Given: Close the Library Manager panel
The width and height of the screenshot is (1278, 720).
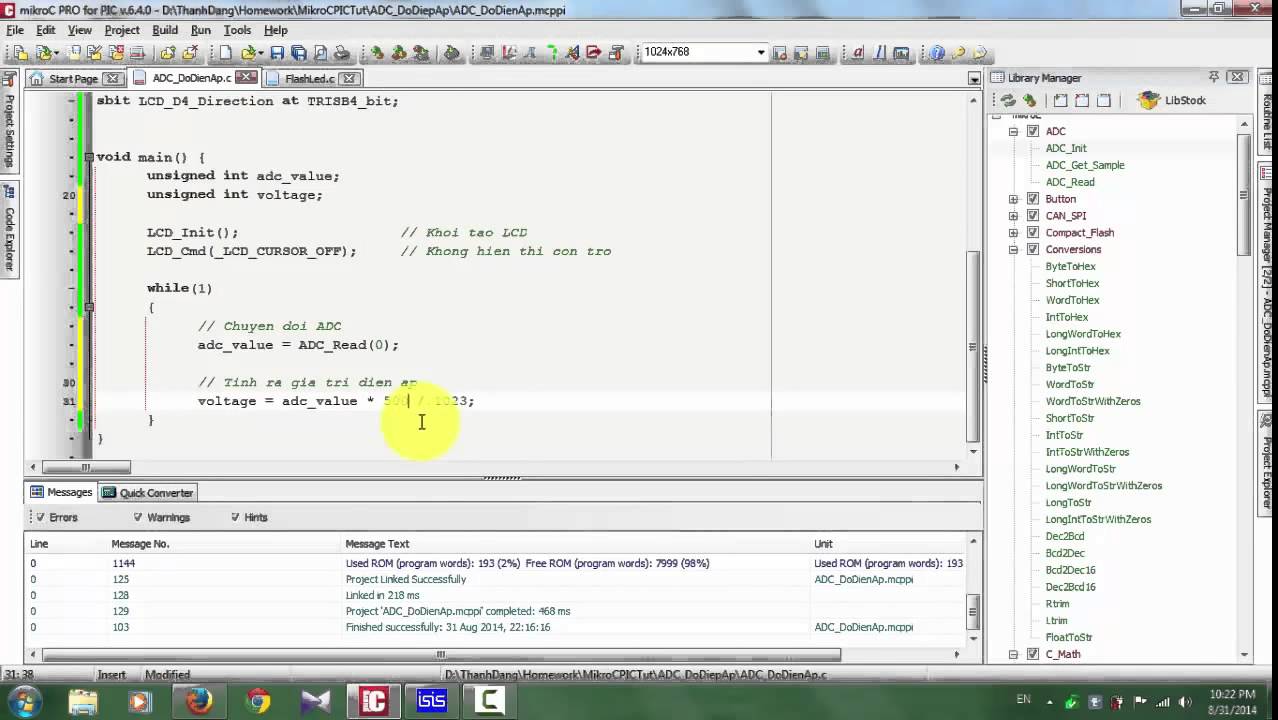Looking at the screenshot, I should (x=1237, y=76).
